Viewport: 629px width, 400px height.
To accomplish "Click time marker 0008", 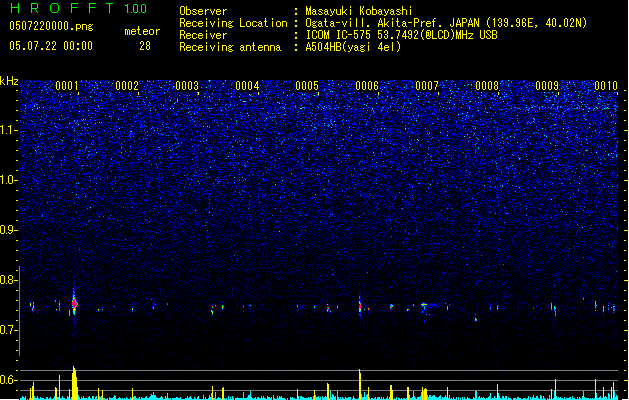I will pos(487,86).
